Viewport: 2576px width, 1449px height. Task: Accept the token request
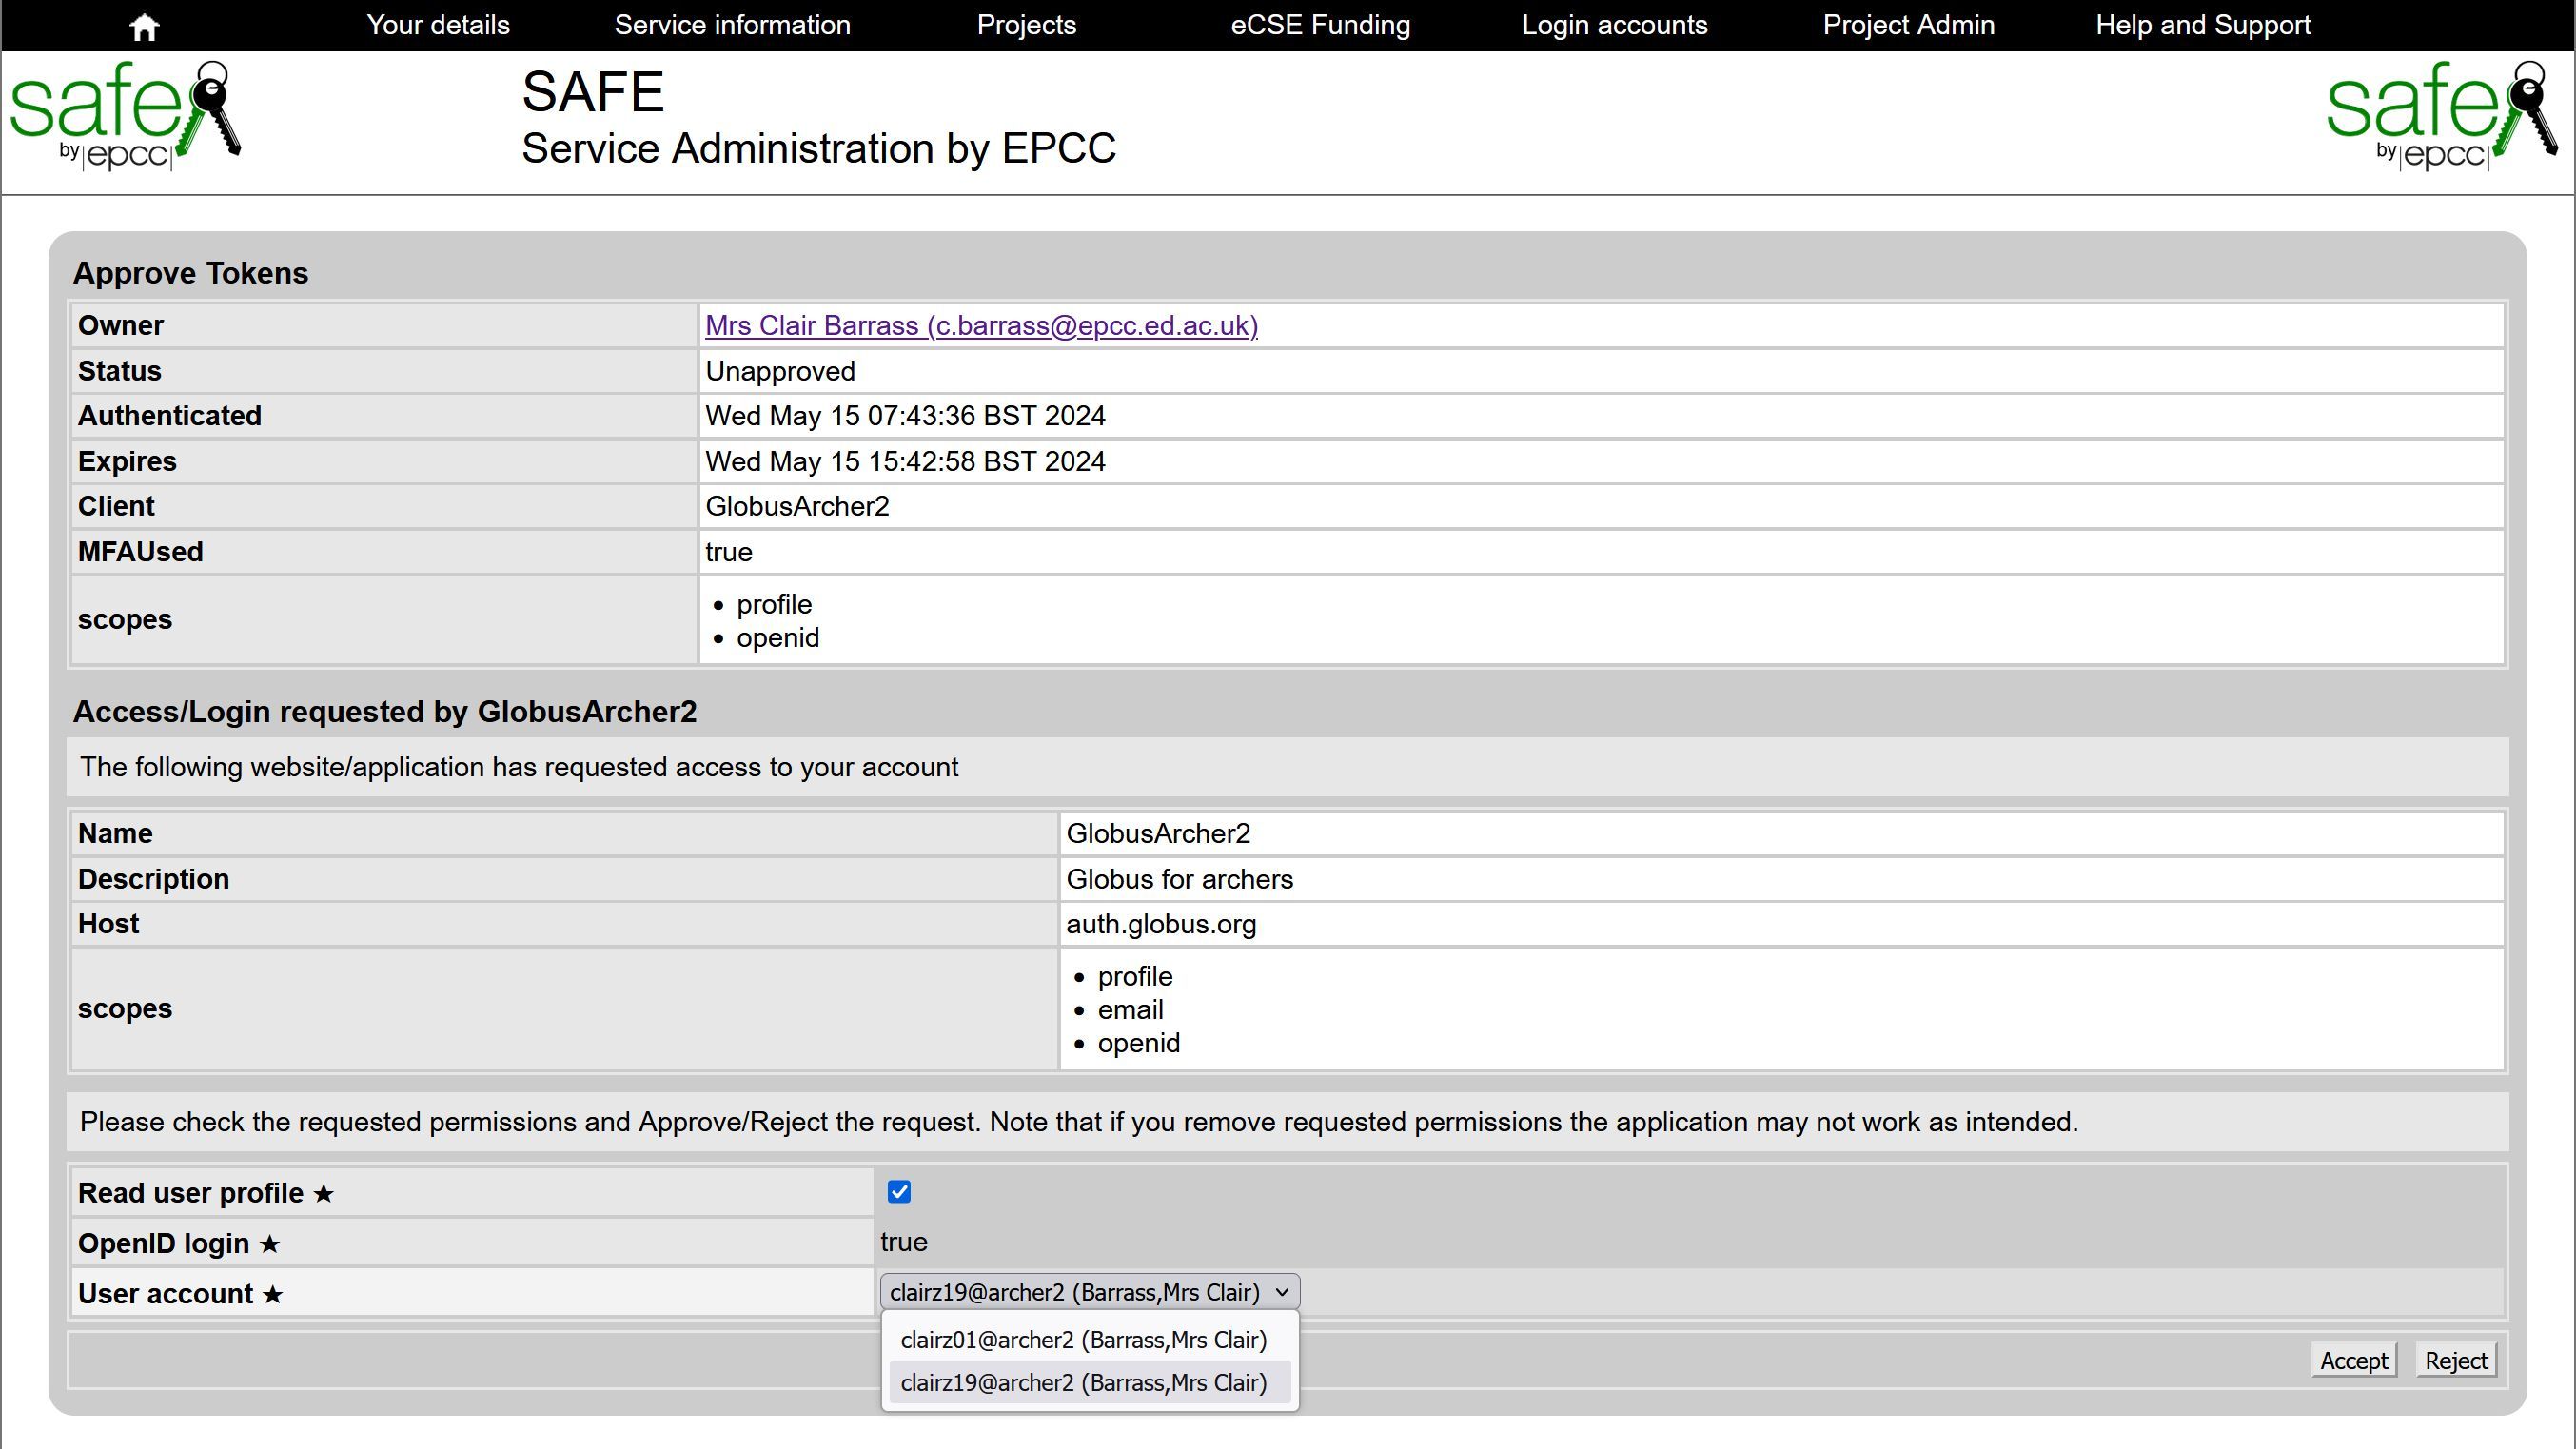click(x=2354, y=1361)
